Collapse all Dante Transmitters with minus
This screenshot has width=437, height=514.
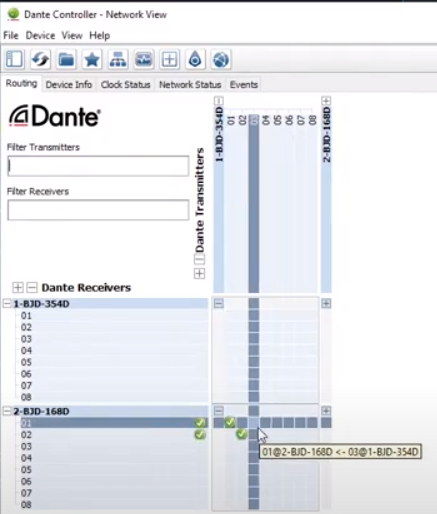(x=199, y=259)
